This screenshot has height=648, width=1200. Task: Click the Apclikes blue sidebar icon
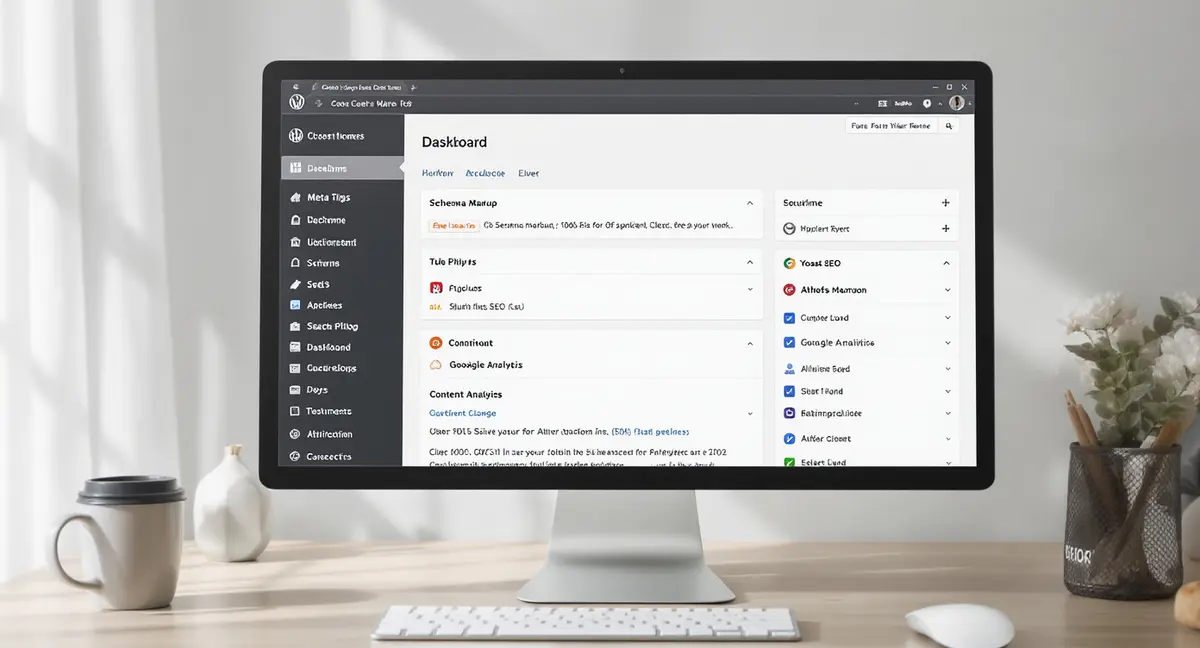[x=296, y=305]
